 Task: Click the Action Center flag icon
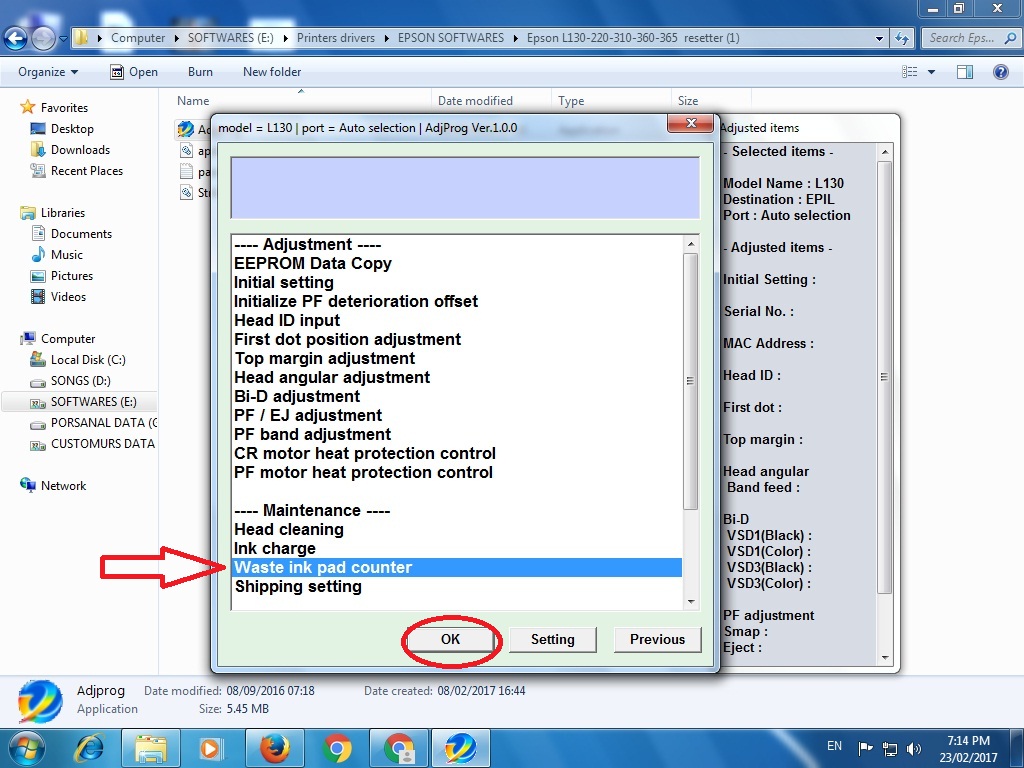[x=865, y=749]
